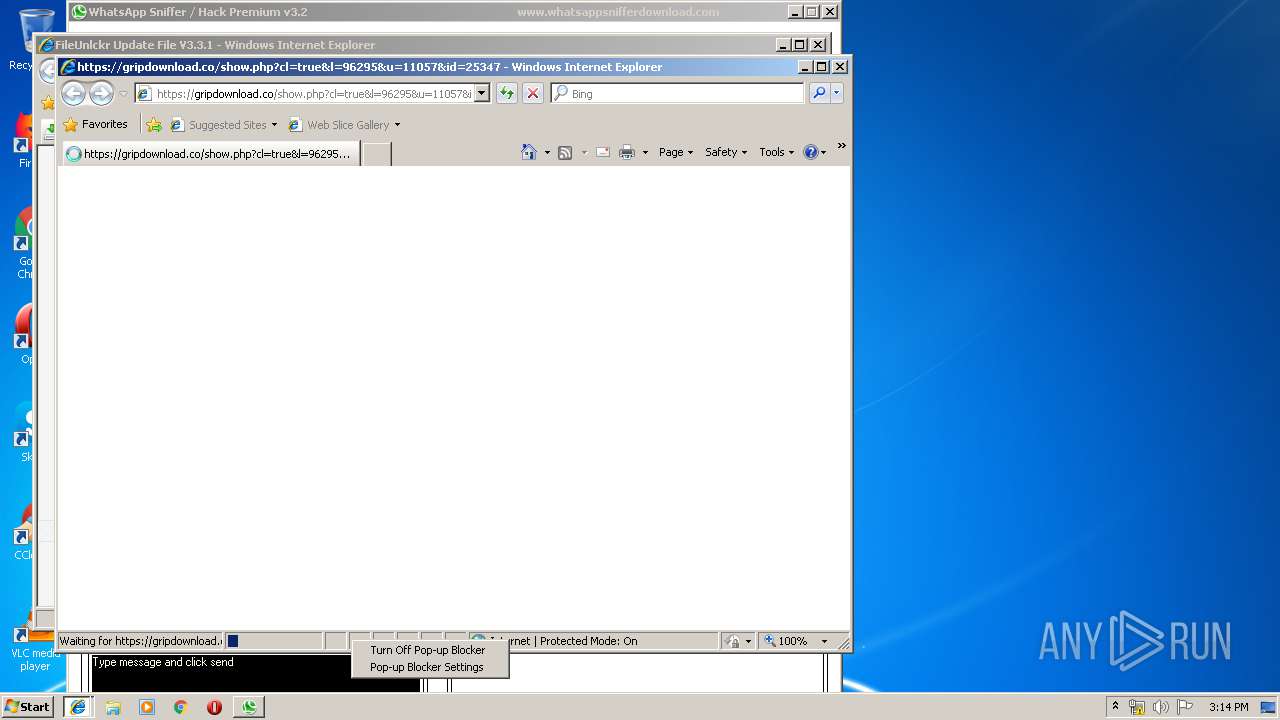This screenshot has height=720, width=1280.
Task: Click the red Stop loading button
Action: click(x=533, y=93)
